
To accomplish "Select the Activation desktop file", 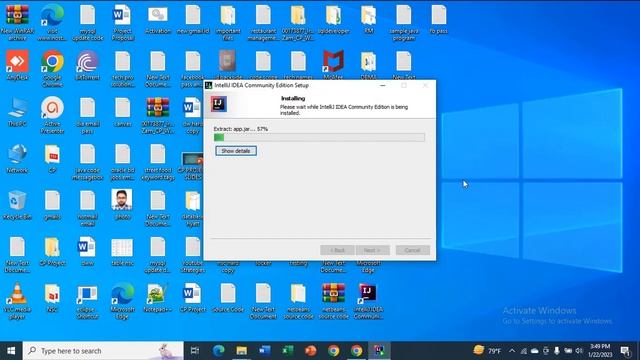I will point(158,20).
